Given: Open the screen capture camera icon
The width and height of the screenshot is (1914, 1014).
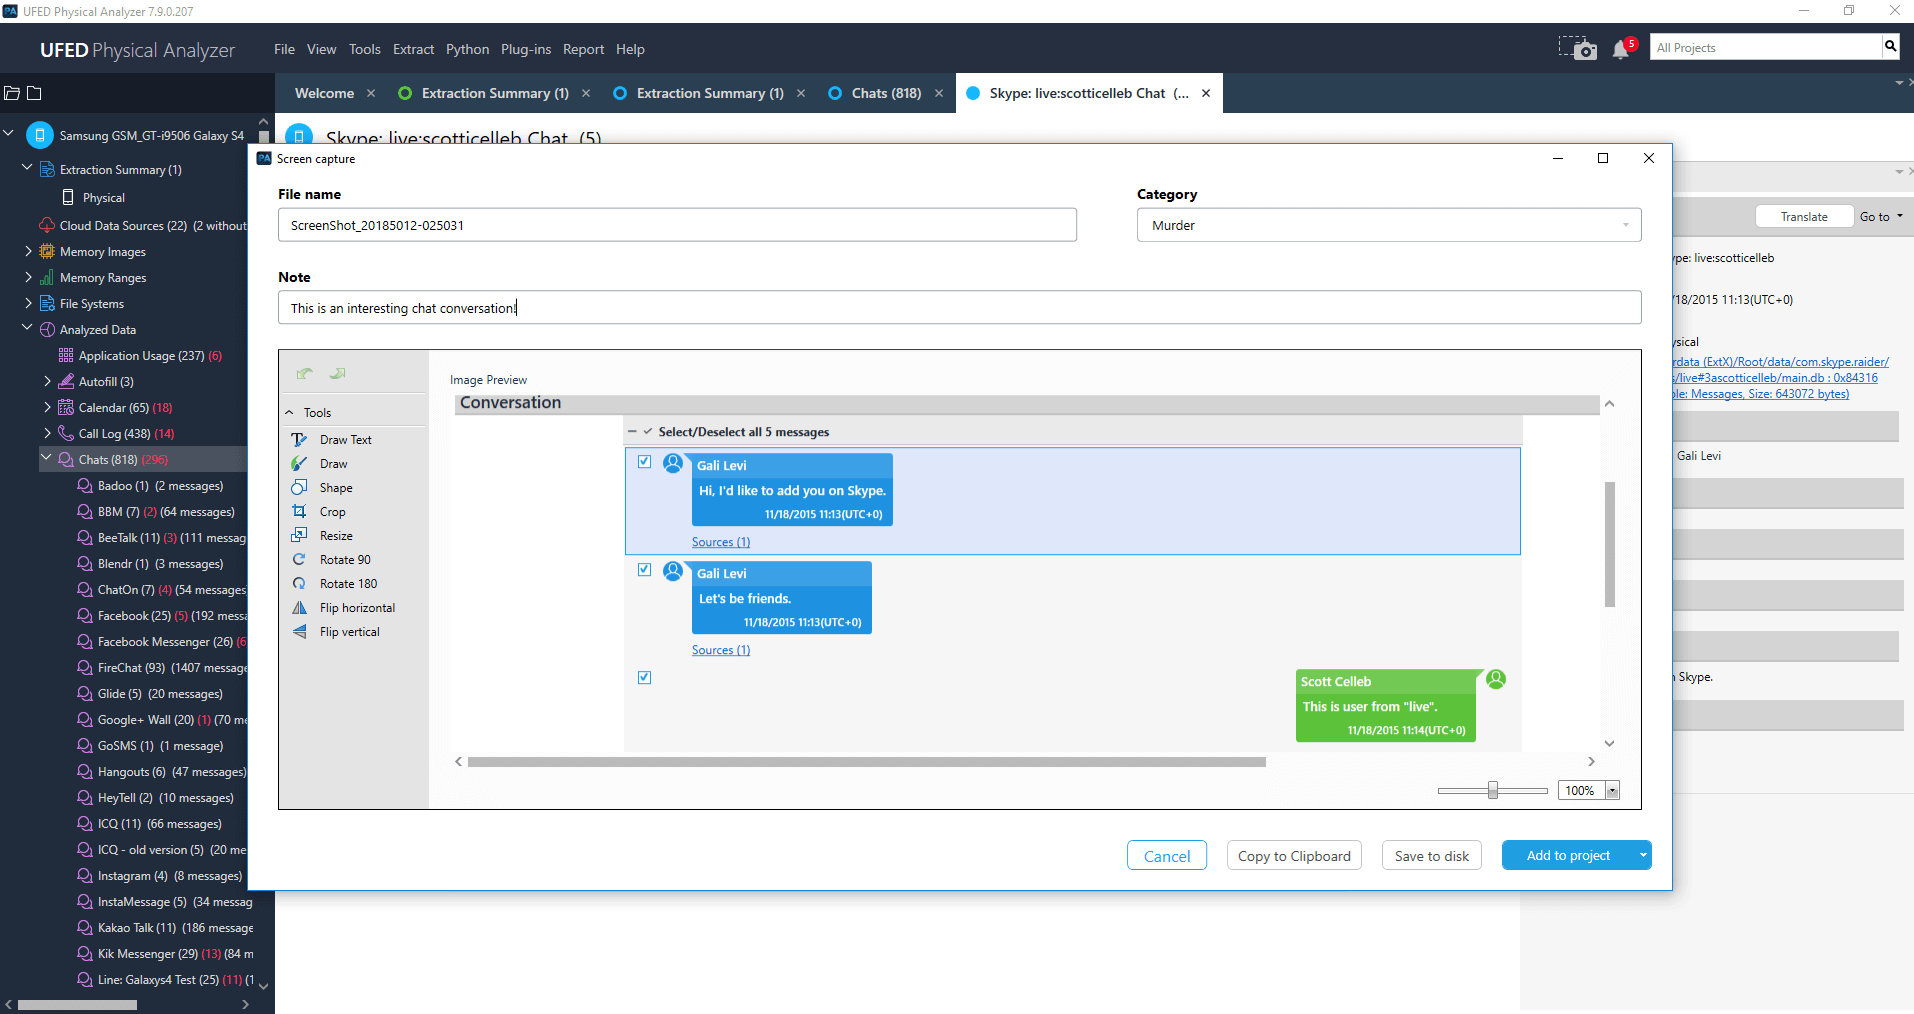Looking at the screenshot, I should click(1578, 48).
